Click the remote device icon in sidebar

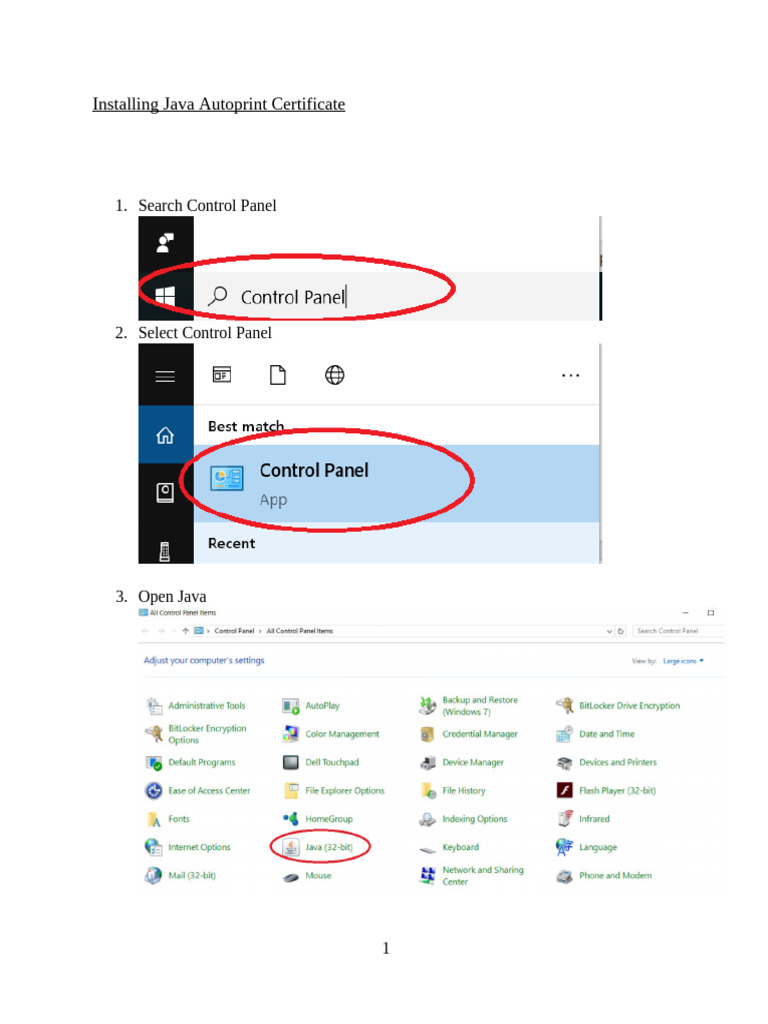point(165,551)
